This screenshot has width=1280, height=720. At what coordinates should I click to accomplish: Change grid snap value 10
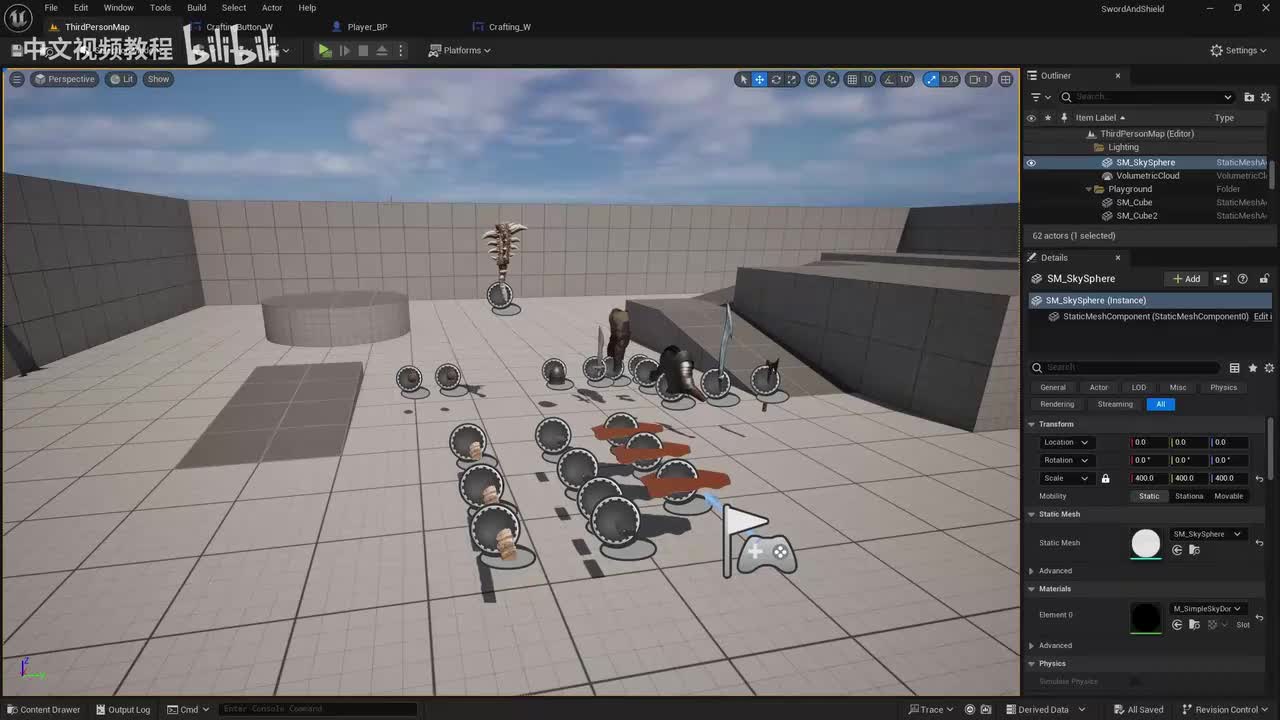click(x=868, y=79)
